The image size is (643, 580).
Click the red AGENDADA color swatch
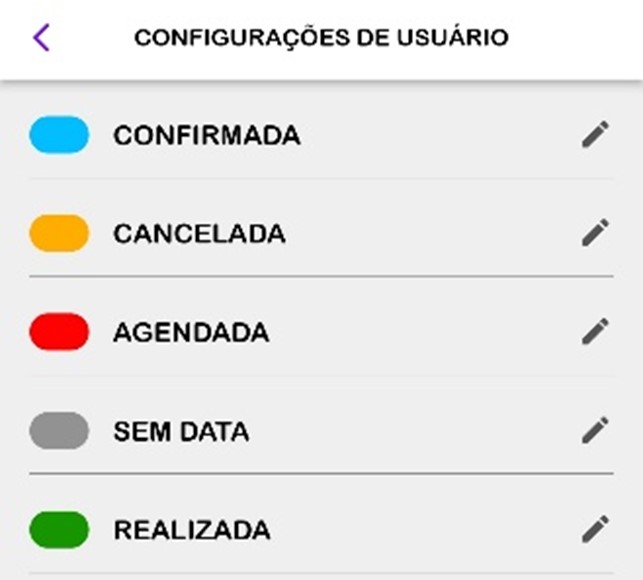click(x=59, y=331)
